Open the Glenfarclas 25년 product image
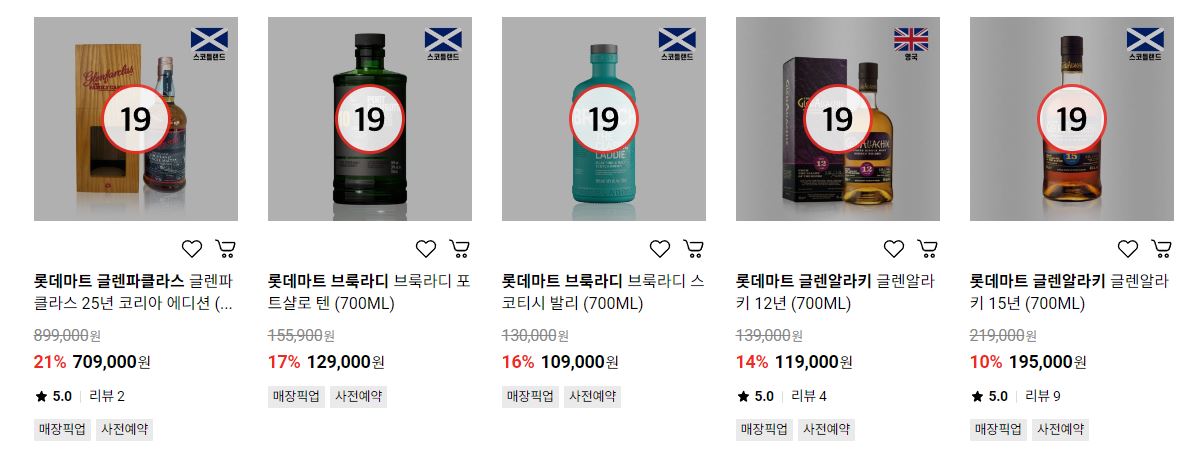Screen dimensions: 1195x455 point(136,119)
